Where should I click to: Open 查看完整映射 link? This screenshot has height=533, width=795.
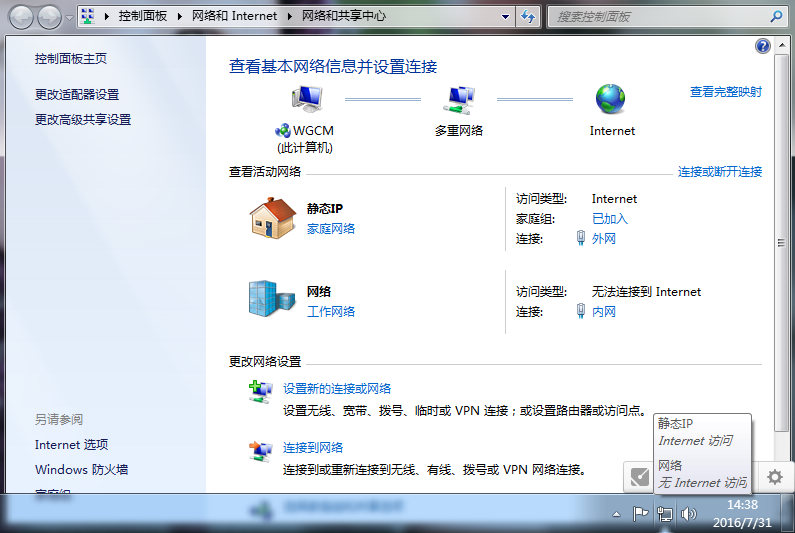[726, 92]
